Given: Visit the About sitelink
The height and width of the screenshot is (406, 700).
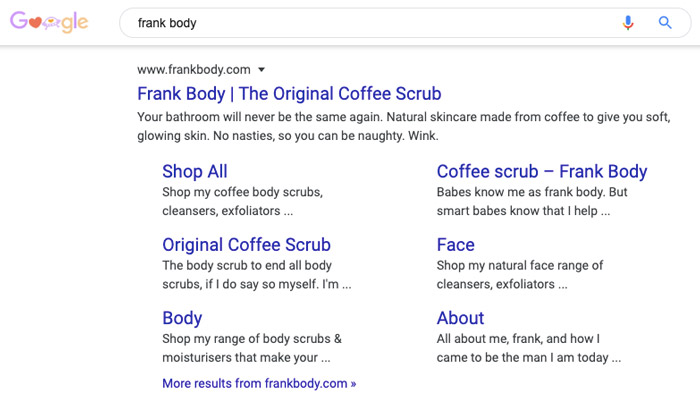Looking at the screenshot, I should [x=460, y=318].
